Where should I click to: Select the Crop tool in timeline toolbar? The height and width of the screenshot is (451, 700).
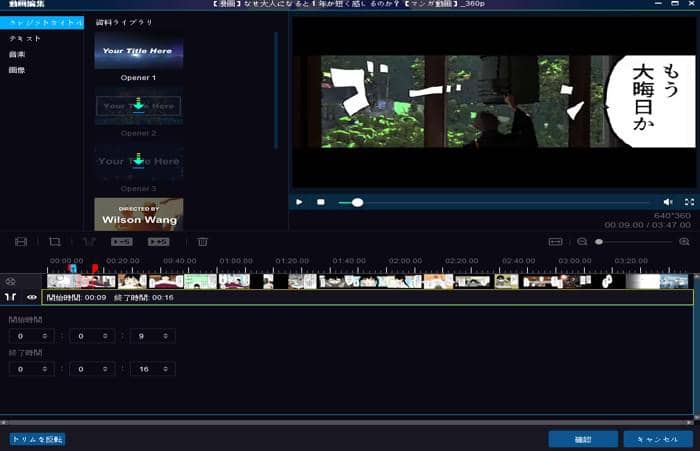tap(55, 242)
